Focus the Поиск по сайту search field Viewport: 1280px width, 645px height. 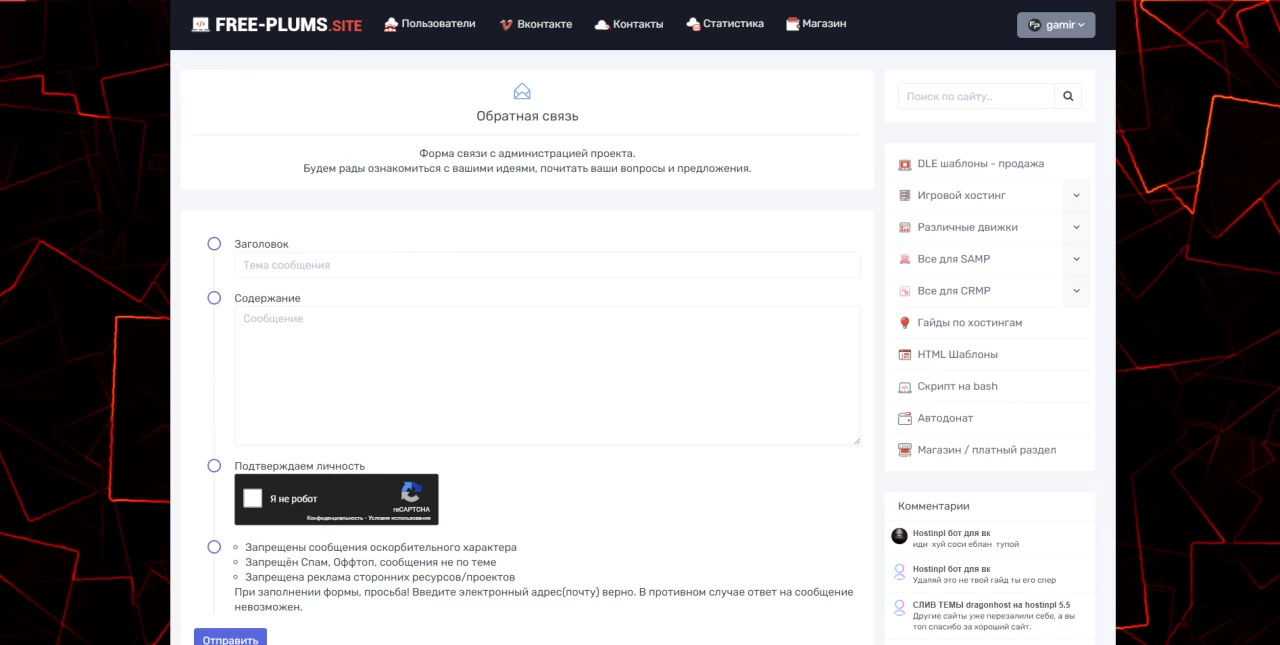click(x=976, y=96)
